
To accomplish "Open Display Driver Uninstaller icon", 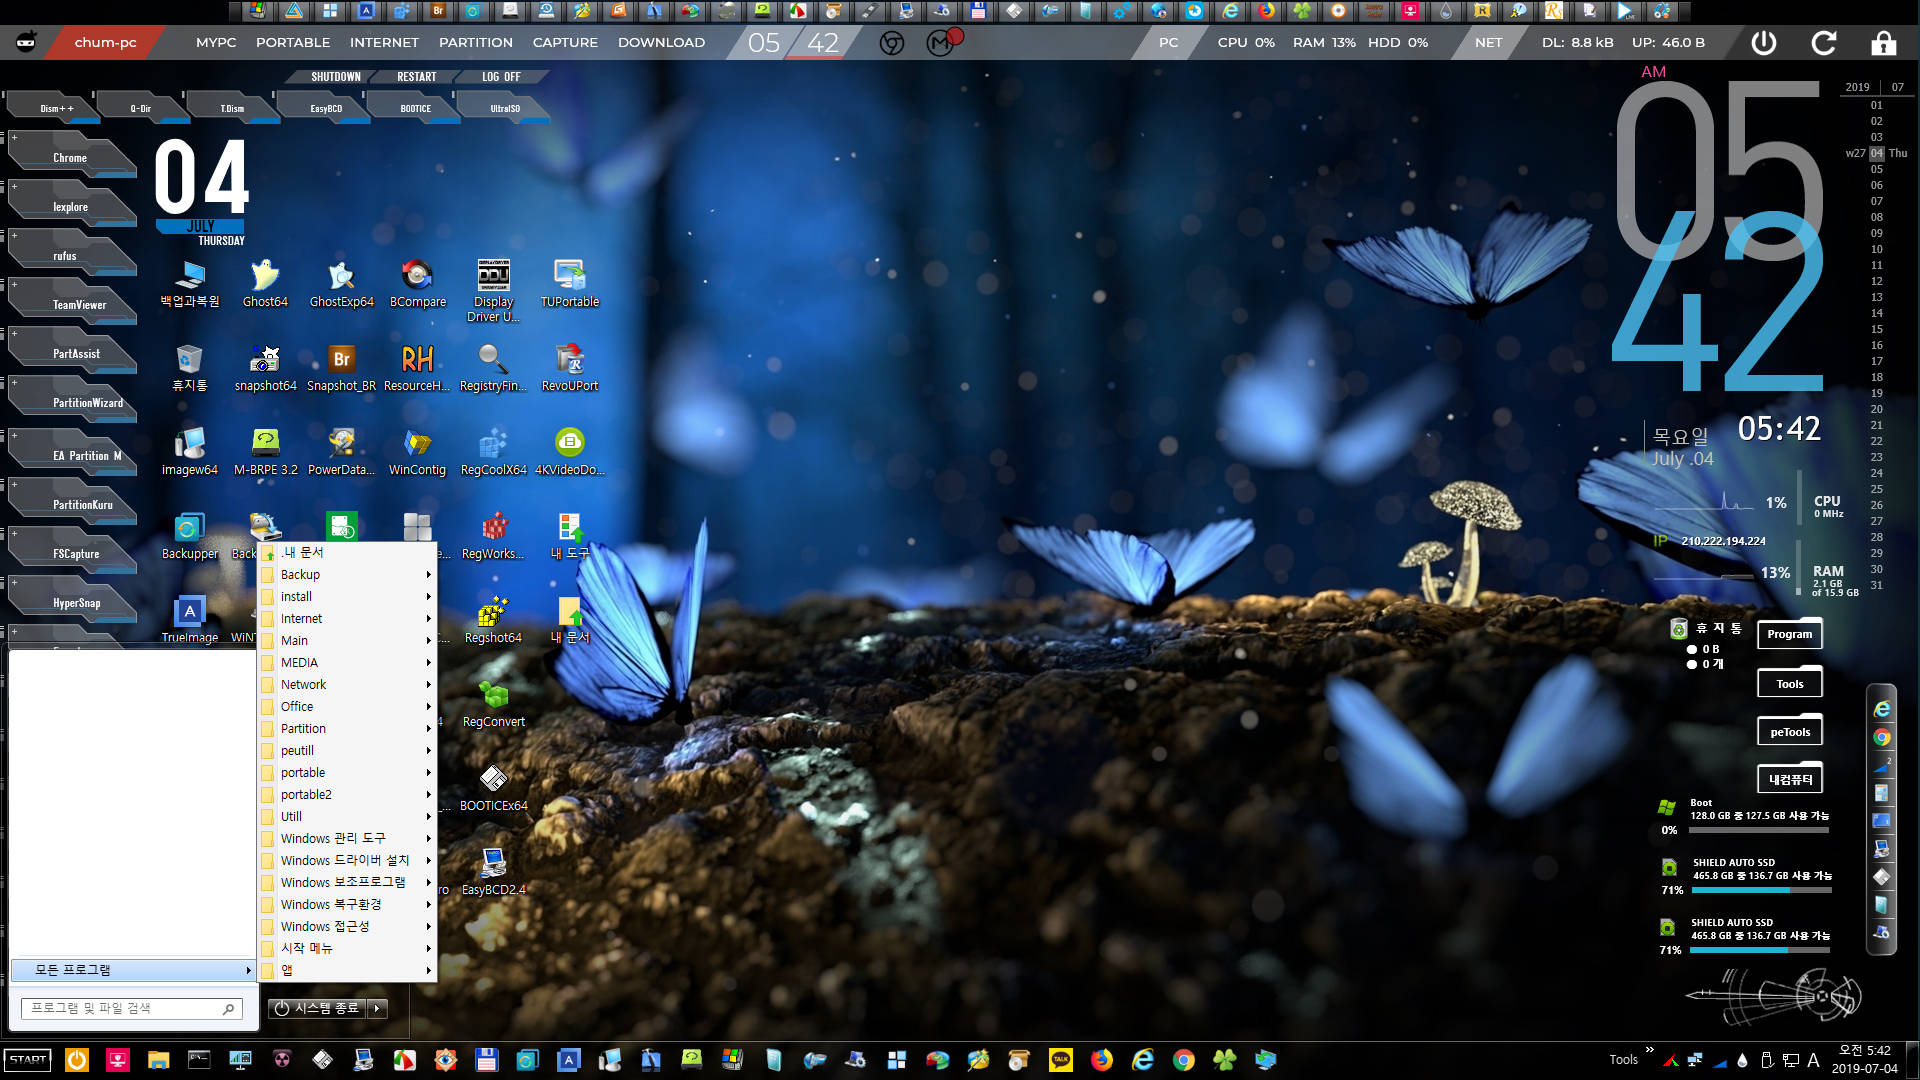I will pos(493,291).
